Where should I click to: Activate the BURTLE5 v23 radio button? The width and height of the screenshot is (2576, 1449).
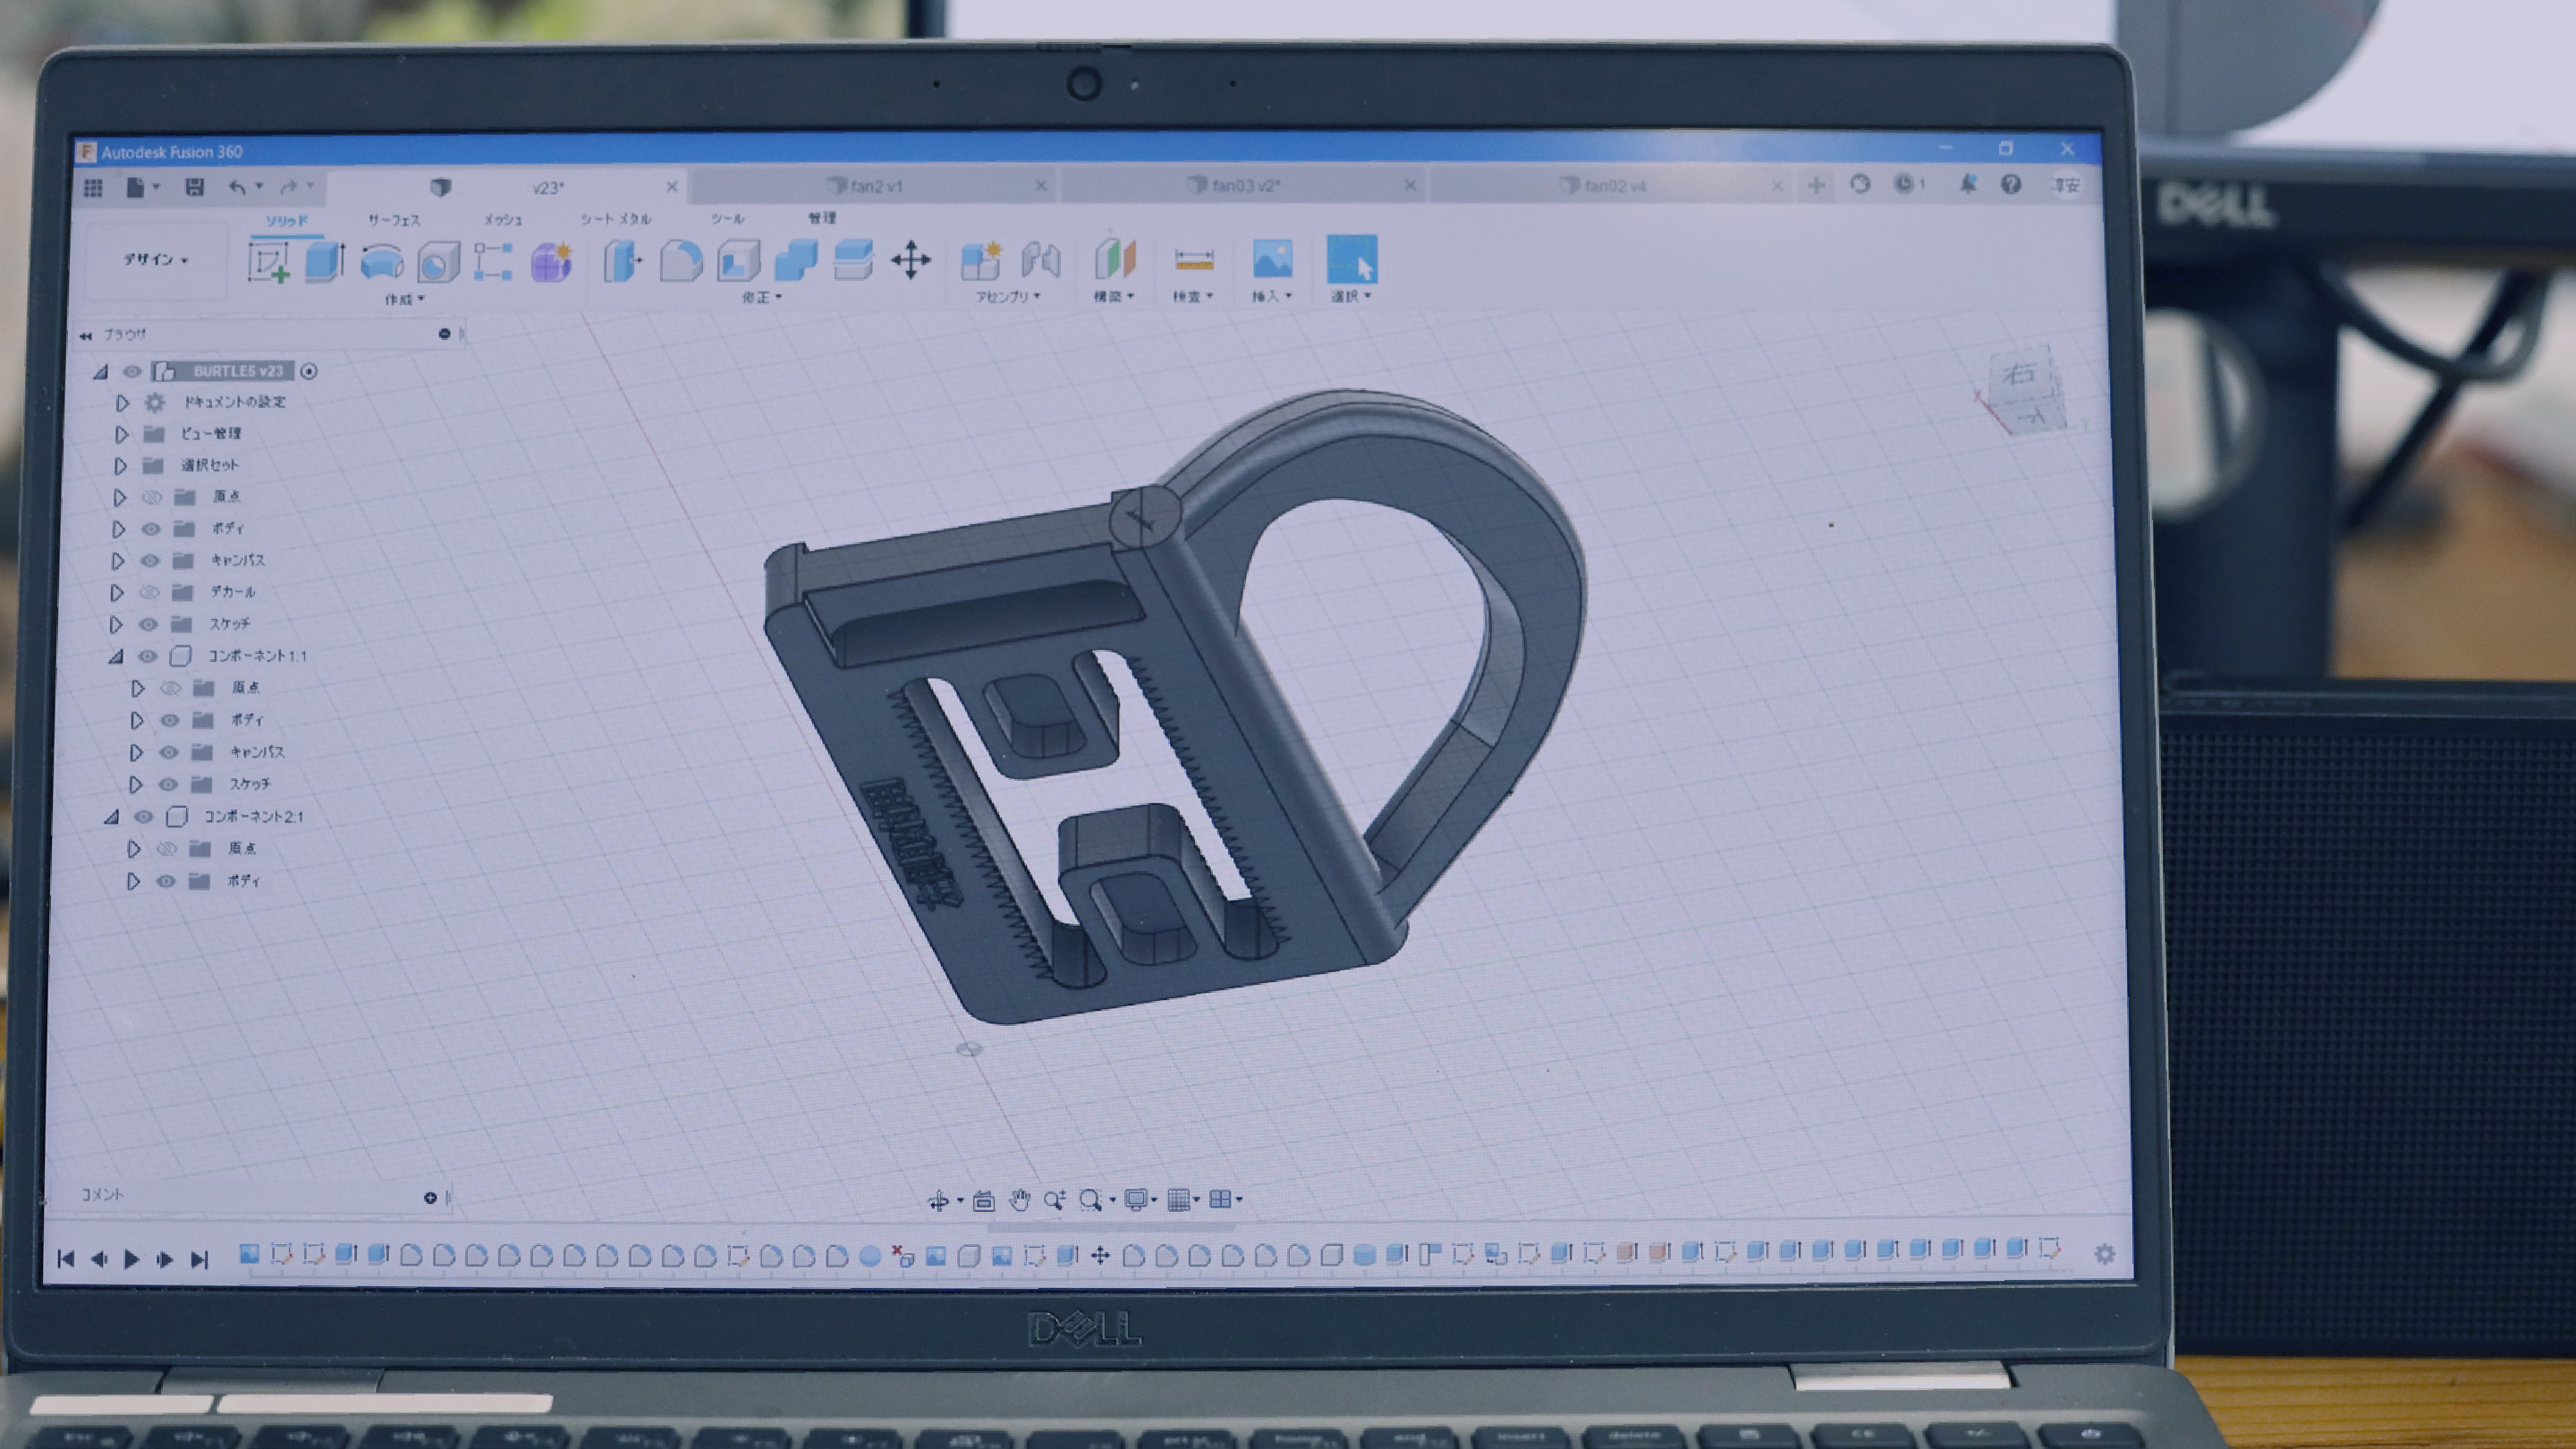click(309, 371)
